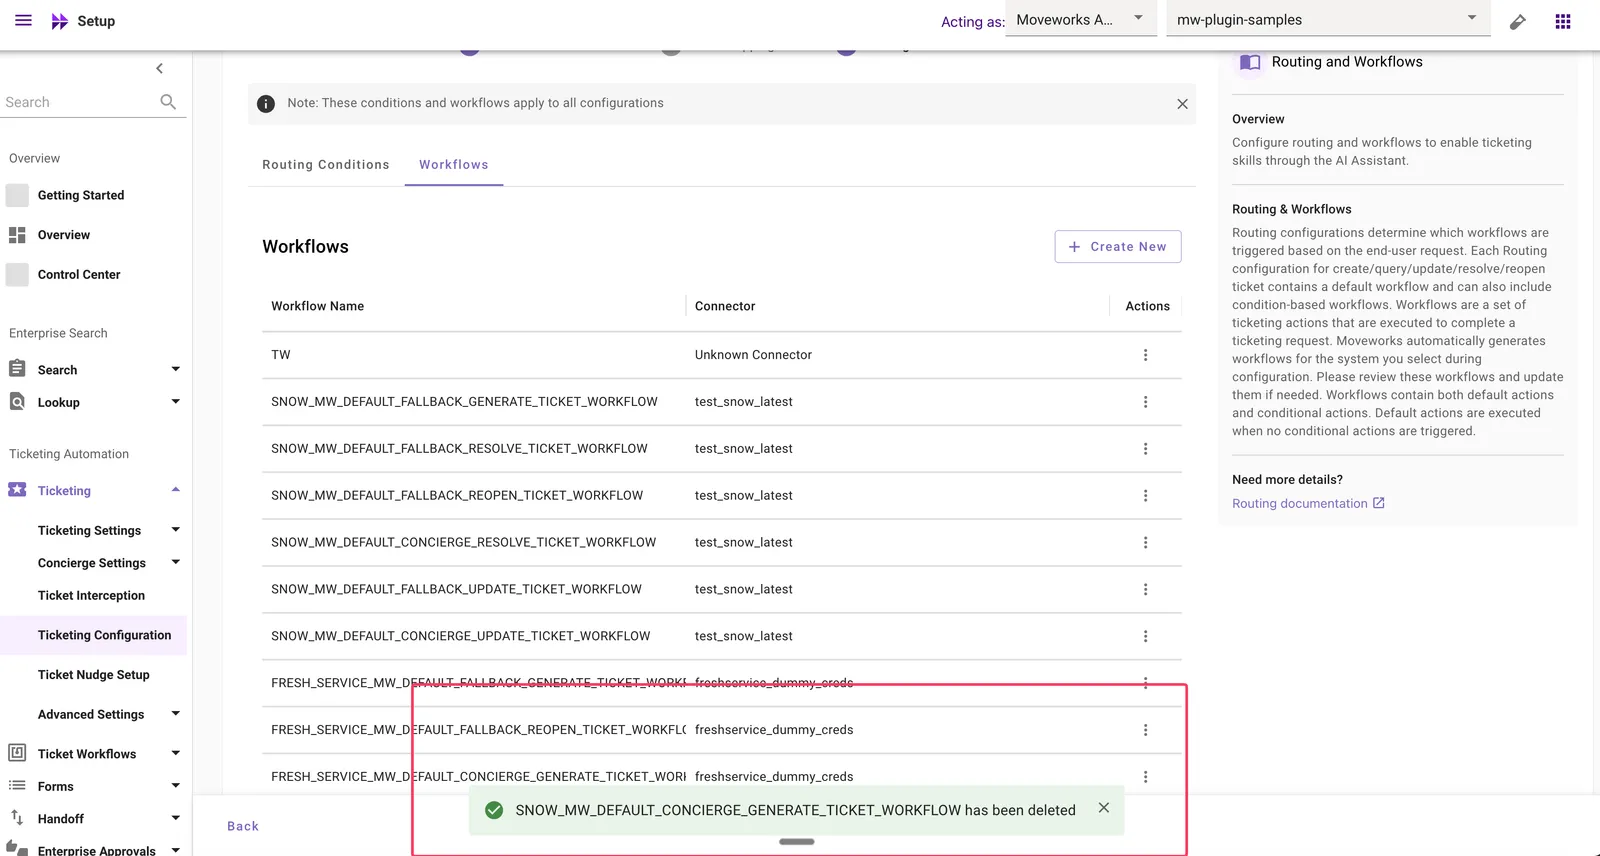Viewport: 1600px width, 856px height.
Task: Open the Acting as Moveworks dropdown
Action: [x=1080, y=20]
